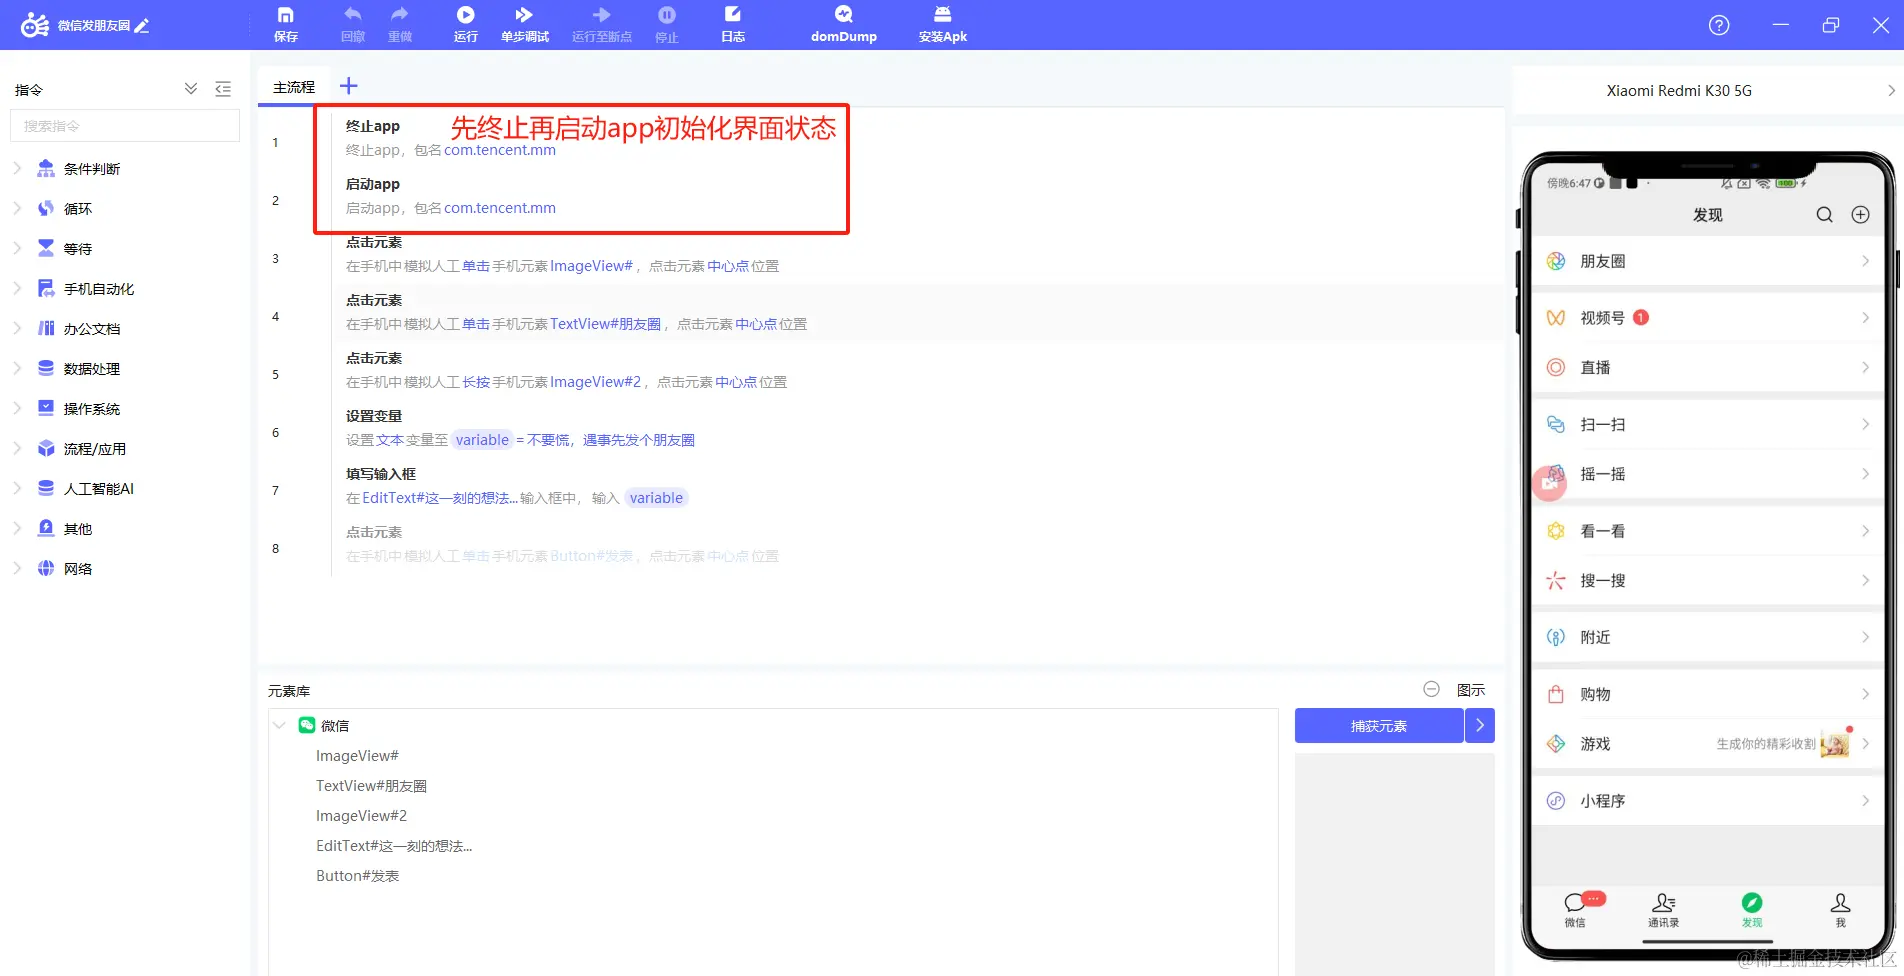Edit project name pencil icon

(x=142, y=26)
